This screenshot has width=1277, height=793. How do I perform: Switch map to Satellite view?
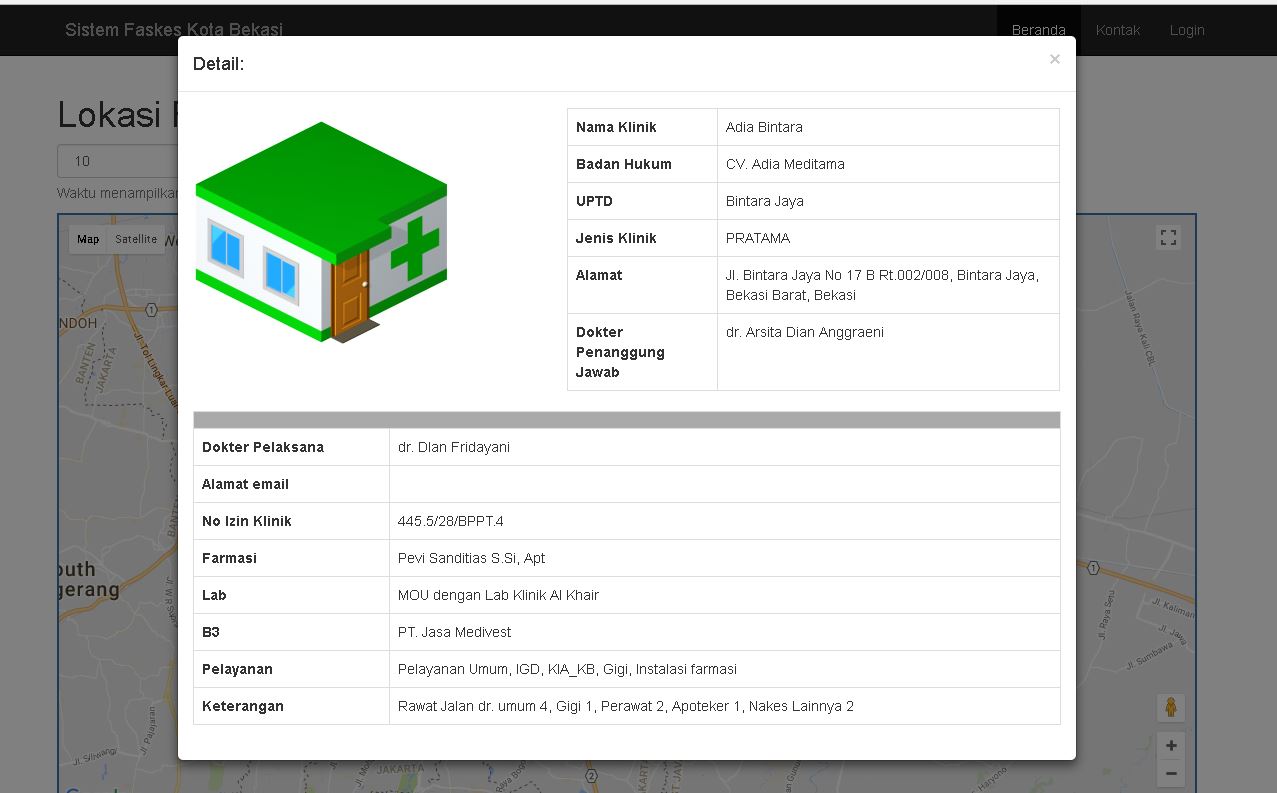click(136, 239)
